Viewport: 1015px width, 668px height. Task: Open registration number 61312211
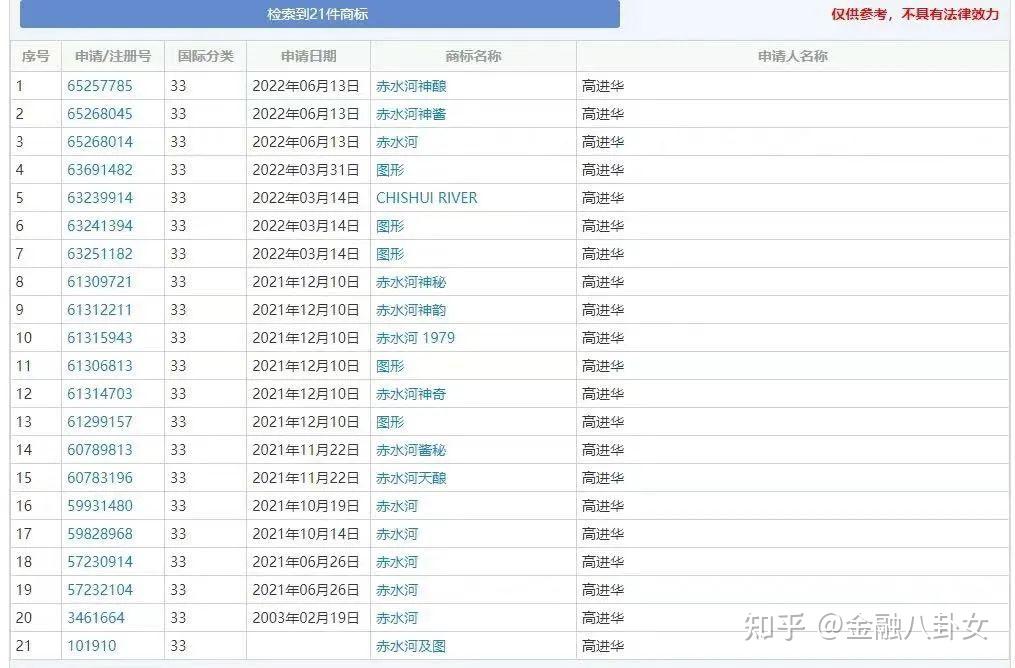pos(100,310)
